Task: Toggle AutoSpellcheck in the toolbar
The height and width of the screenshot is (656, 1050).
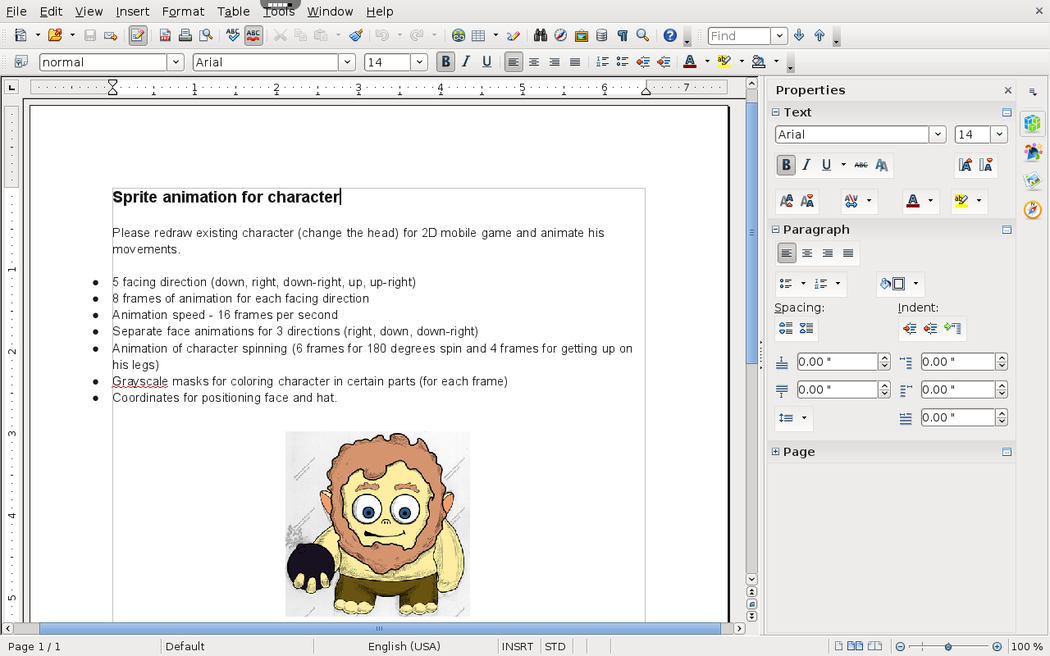Action: tap(254, 36)
